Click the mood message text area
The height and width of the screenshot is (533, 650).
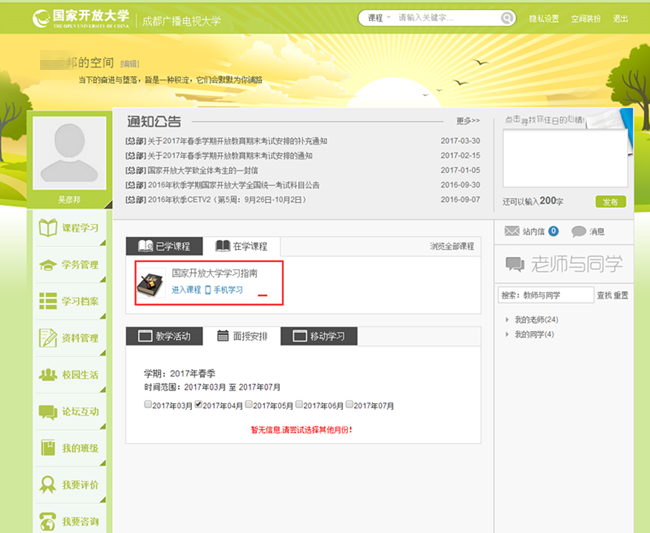565,158
